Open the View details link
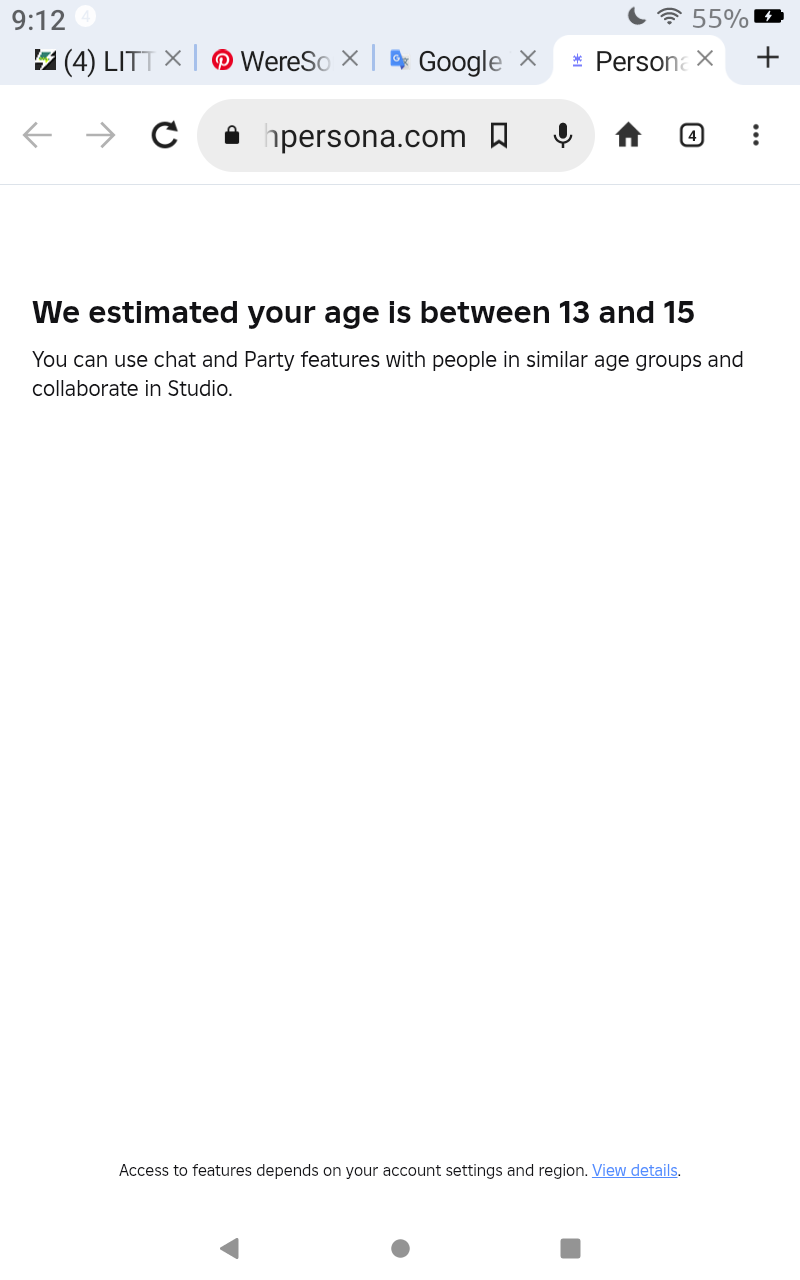The width and height of the screenshot is (800, 1280). coord(635,1170)
